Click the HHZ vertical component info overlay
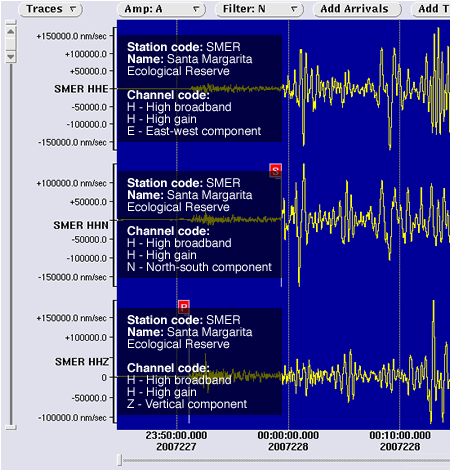Screen dimensions: 450x470 point(200,361)
